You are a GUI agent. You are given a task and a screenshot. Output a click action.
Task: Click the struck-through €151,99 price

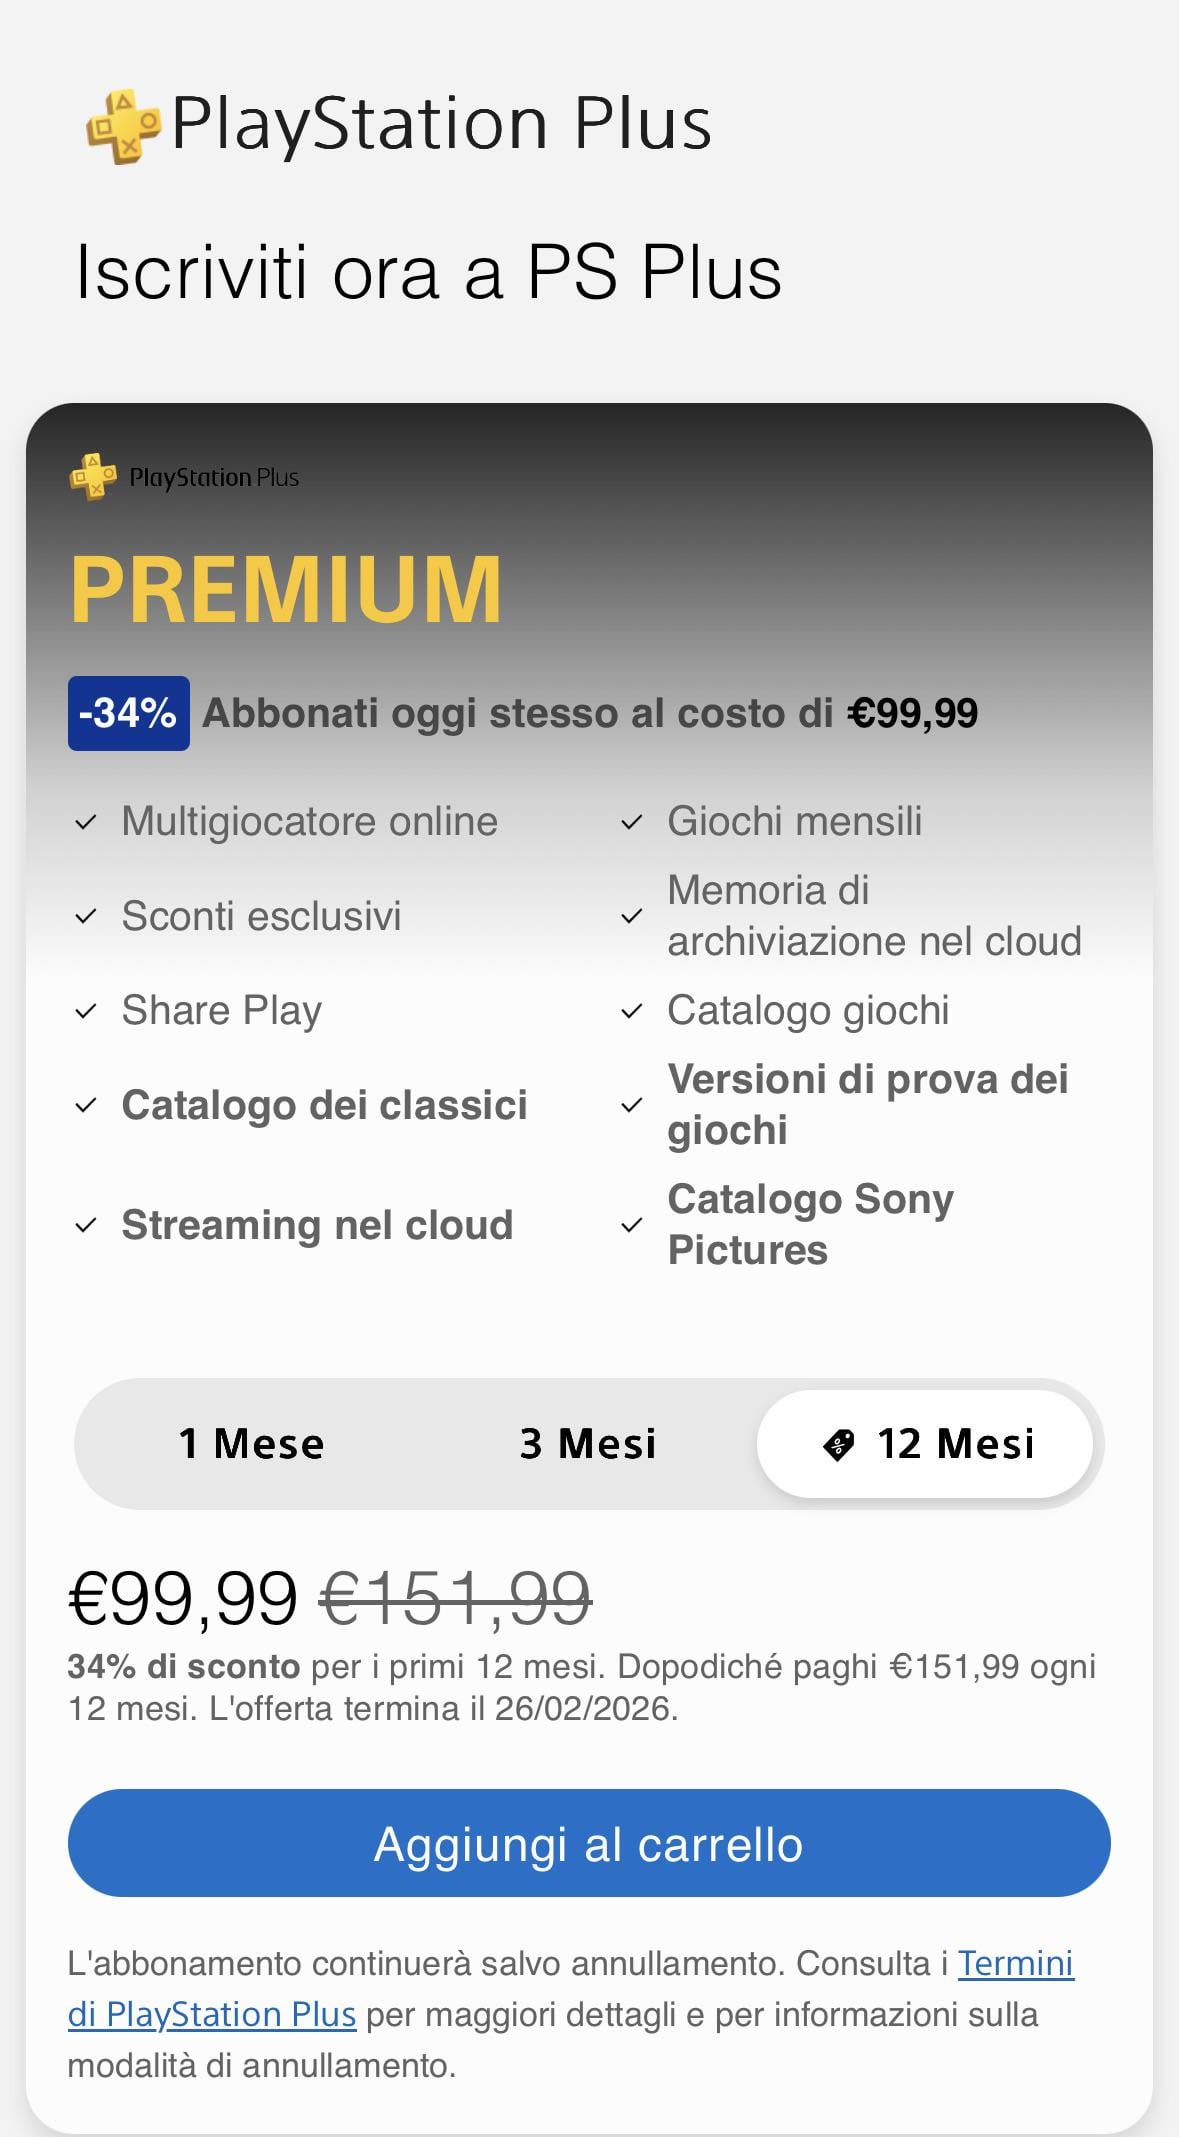point(456,1597)
